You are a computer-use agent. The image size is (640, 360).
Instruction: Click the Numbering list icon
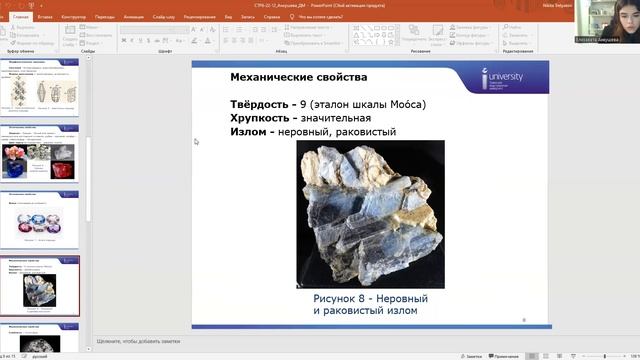[x=240, y=30]
